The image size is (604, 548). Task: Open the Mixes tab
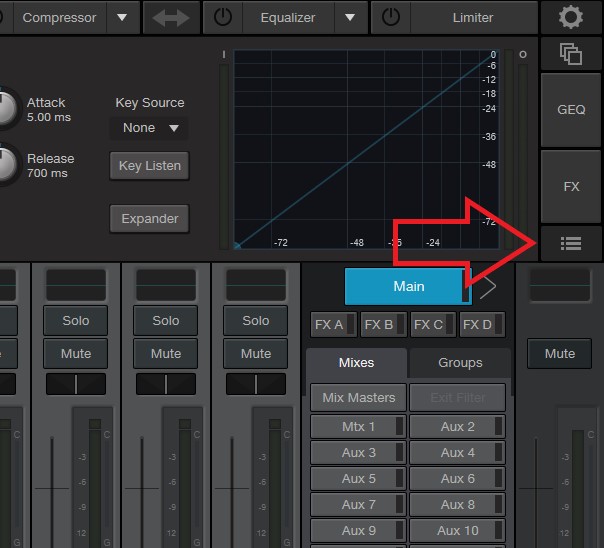(356, 363)
